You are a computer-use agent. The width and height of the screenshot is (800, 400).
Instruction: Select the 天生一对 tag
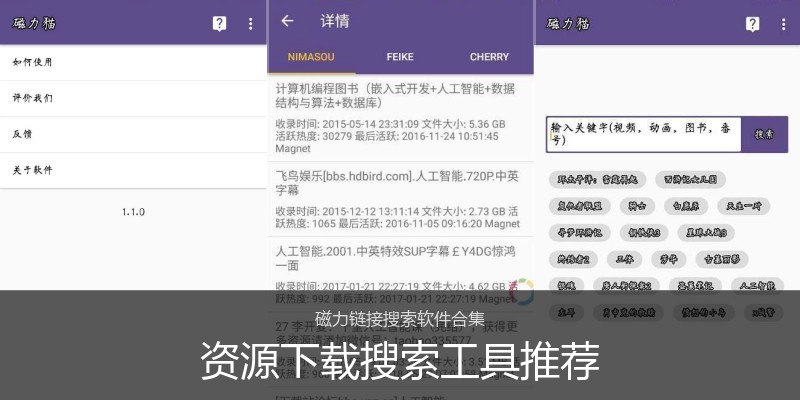[x=743, y=206]
